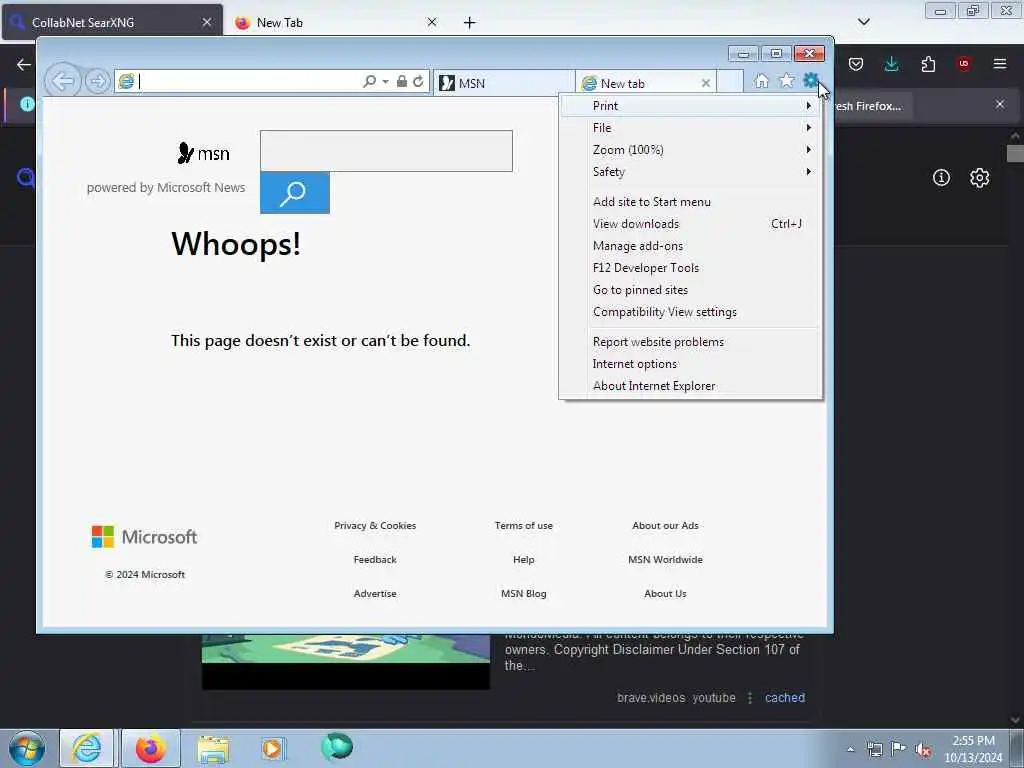The image size is (1024, 768).
Task: Click Firefox back arrow
Action: coord(24,64)
